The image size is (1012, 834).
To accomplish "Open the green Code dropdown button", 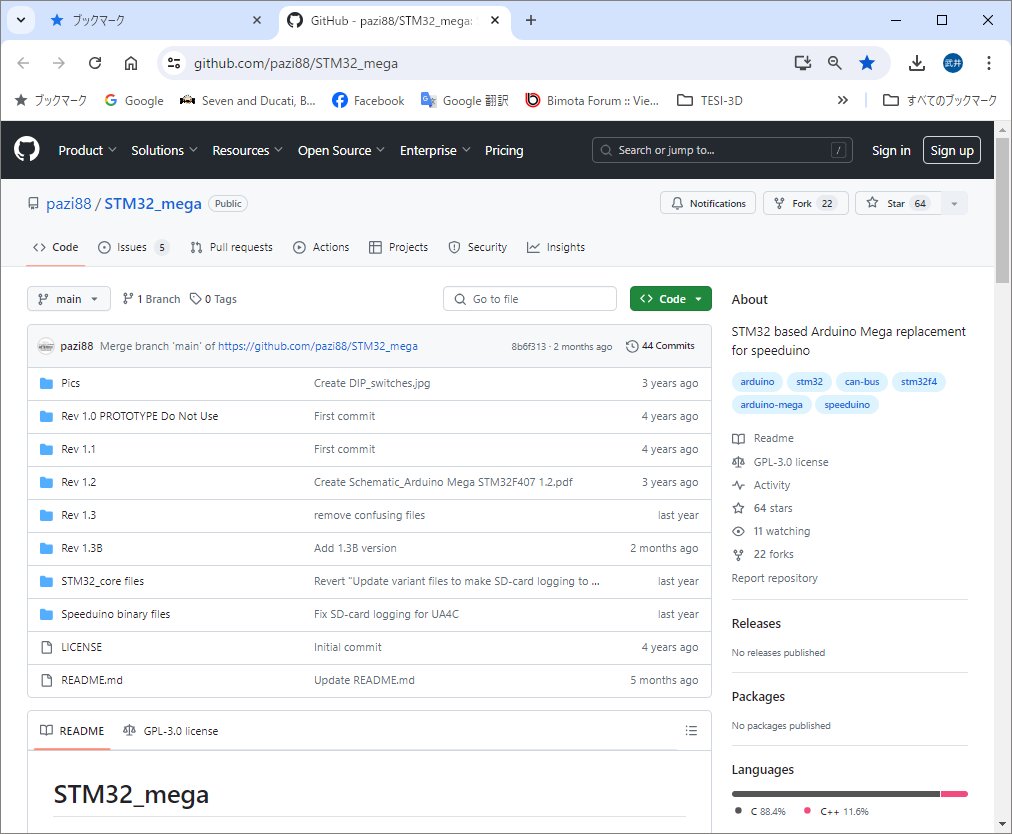I will coord(671,298).
